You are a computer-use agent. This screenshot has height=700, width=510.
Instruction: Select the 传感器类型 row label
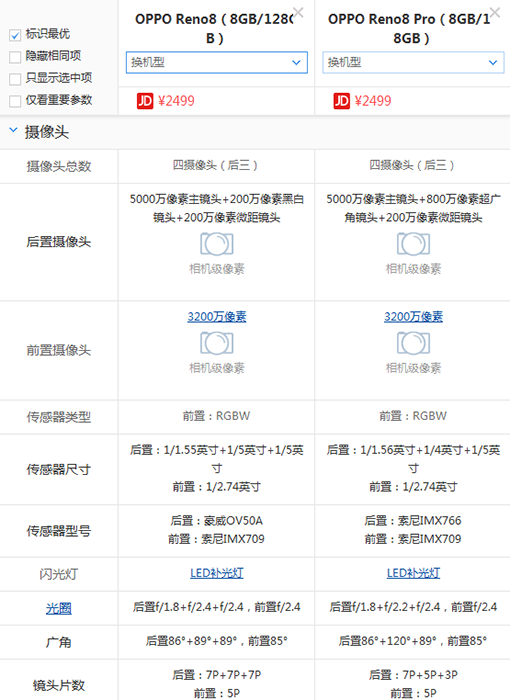[x=59, y=417]
